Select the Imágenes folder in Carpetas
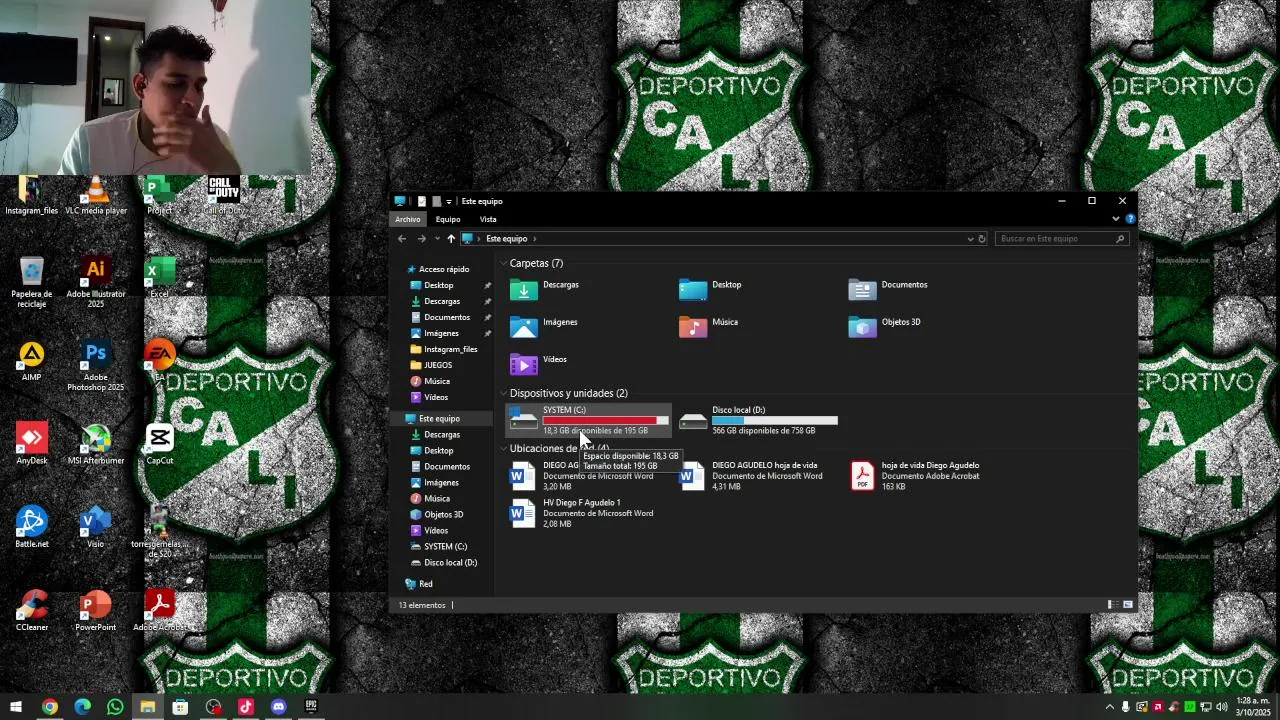This screenshot has width=1280, height=720. 544,327
